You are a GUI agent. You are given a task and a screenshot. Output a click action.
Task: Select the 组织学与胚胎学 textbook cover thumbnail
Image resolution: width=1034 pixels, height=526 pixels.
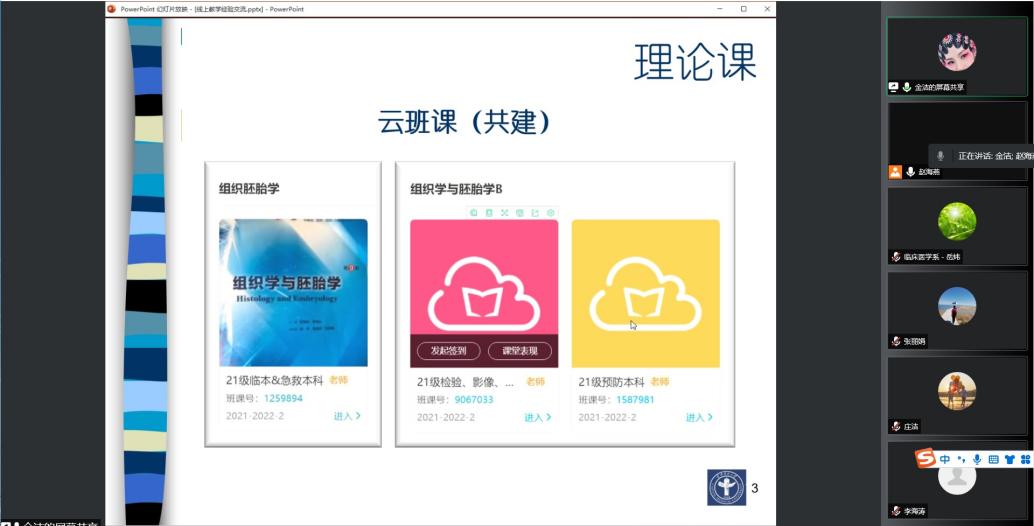(293, 292)
